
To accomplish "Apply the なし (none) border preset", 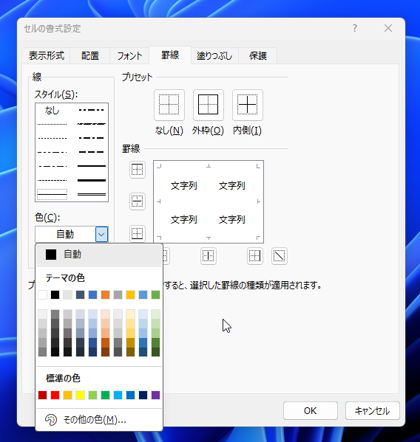I will [169, 105].
